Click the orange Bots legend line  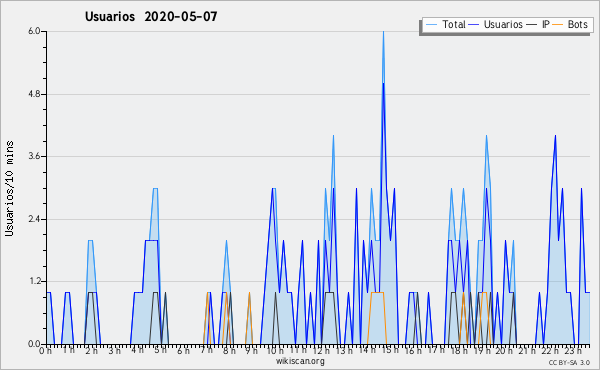coord(558,25)
